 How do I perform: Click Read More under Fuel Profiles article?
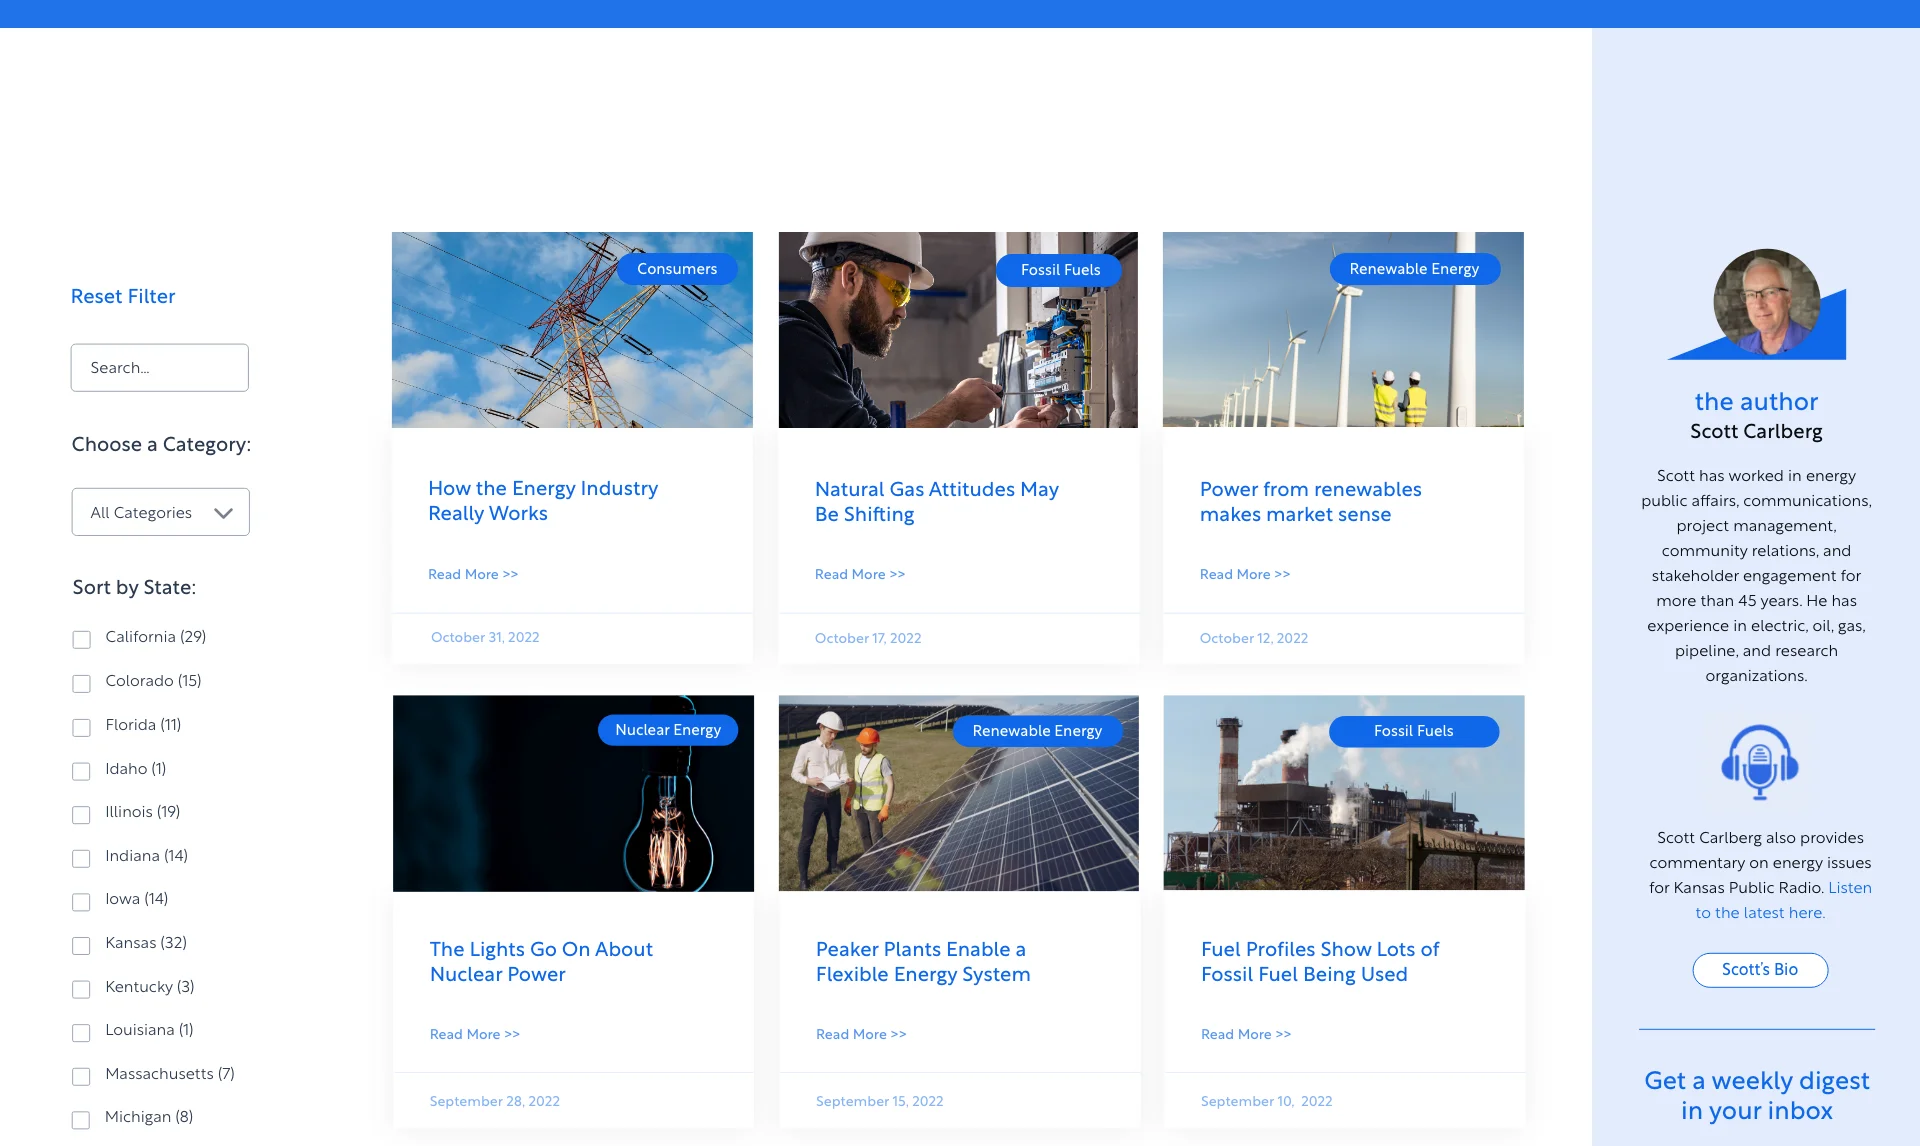1246,1034
